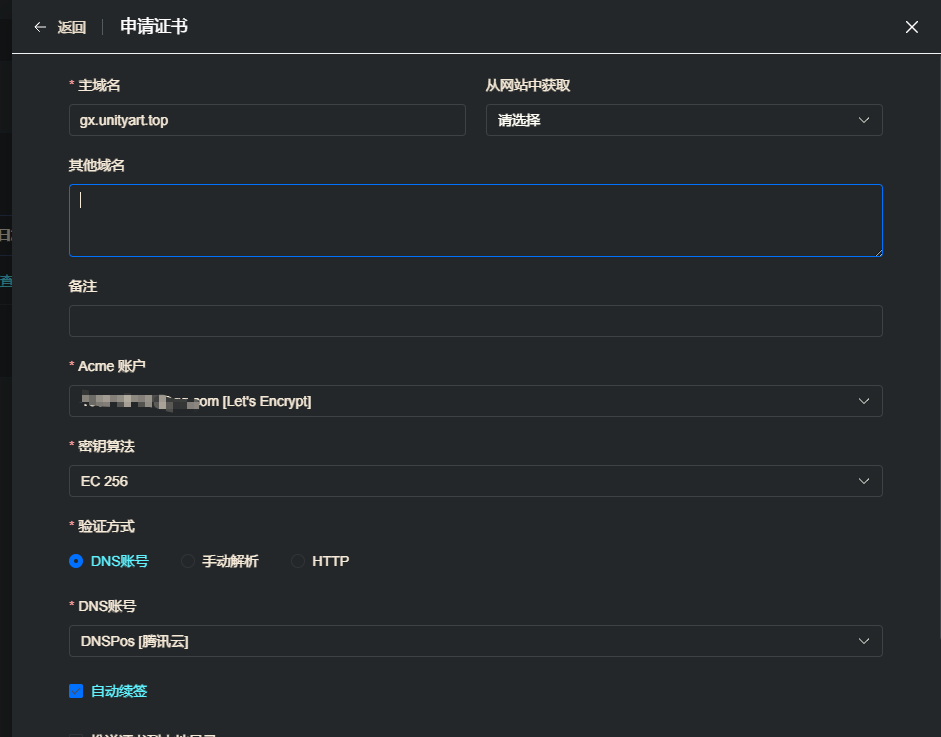Click the chevron on the DNS账号 selector

pos(863,641)
